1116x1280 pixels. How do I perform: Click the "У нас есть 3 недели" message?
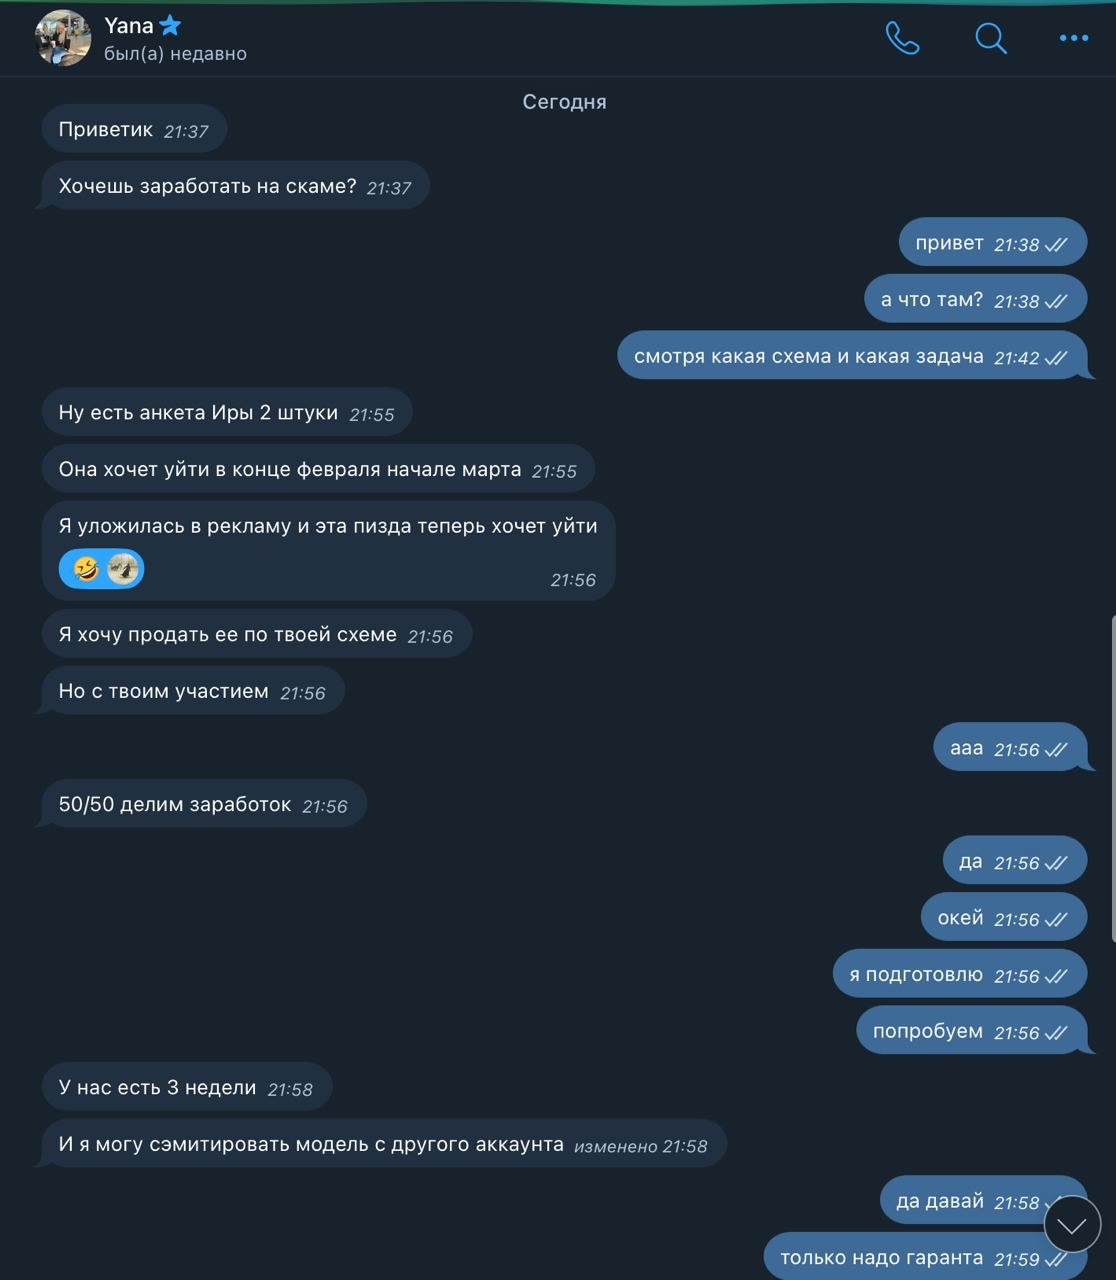coord(187,1087)
